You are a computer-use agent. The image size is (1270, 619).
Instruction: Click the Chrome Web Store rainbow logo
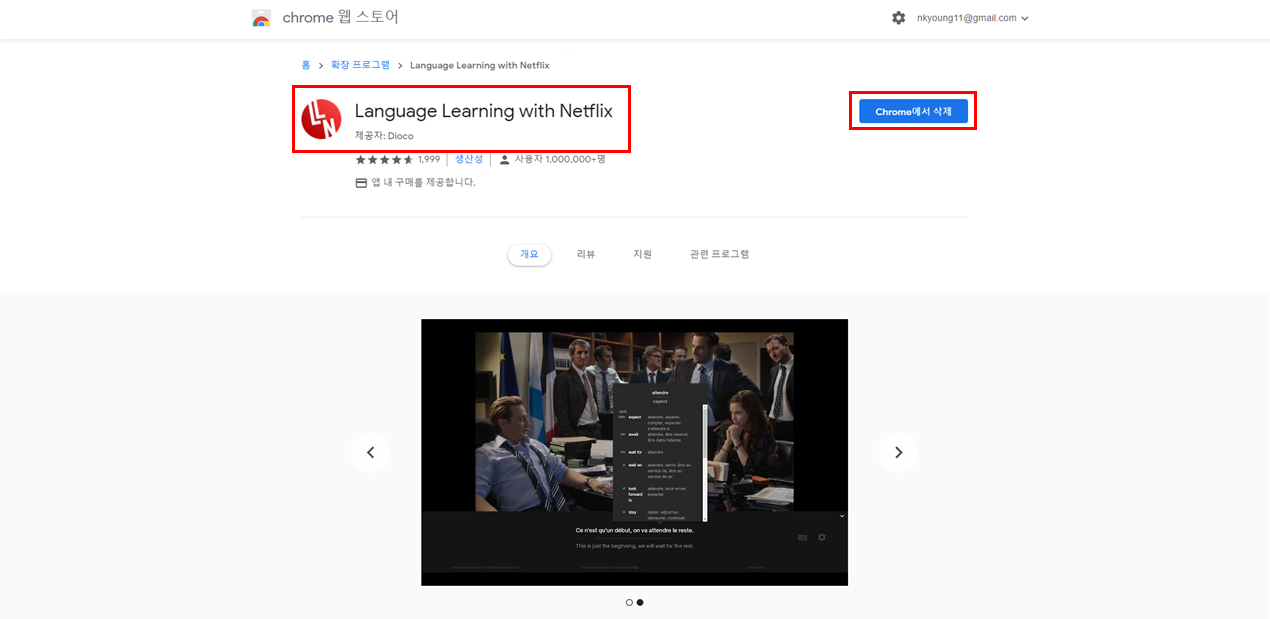[261, 18]
